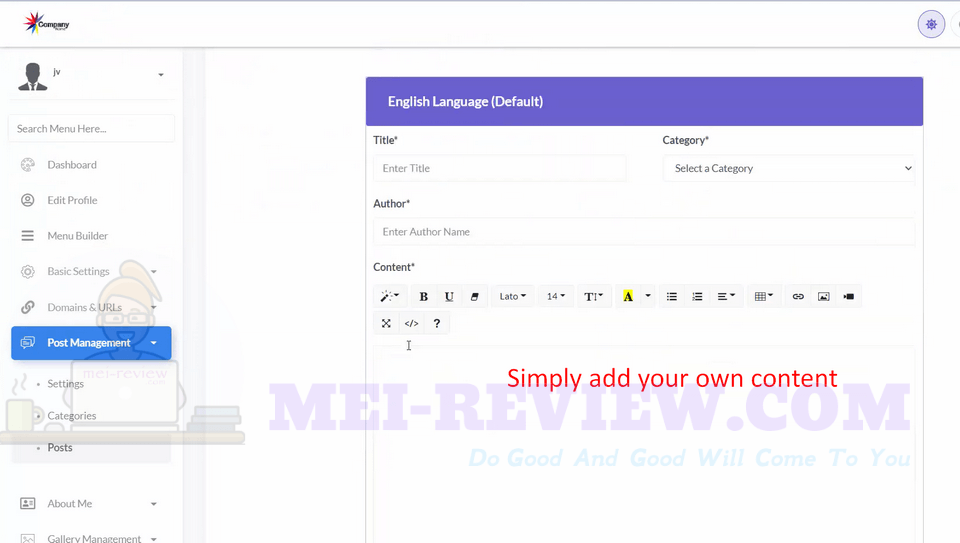Click the Domains & URLs link icon
Screen dimensions: 960x543
click(28, 307)
